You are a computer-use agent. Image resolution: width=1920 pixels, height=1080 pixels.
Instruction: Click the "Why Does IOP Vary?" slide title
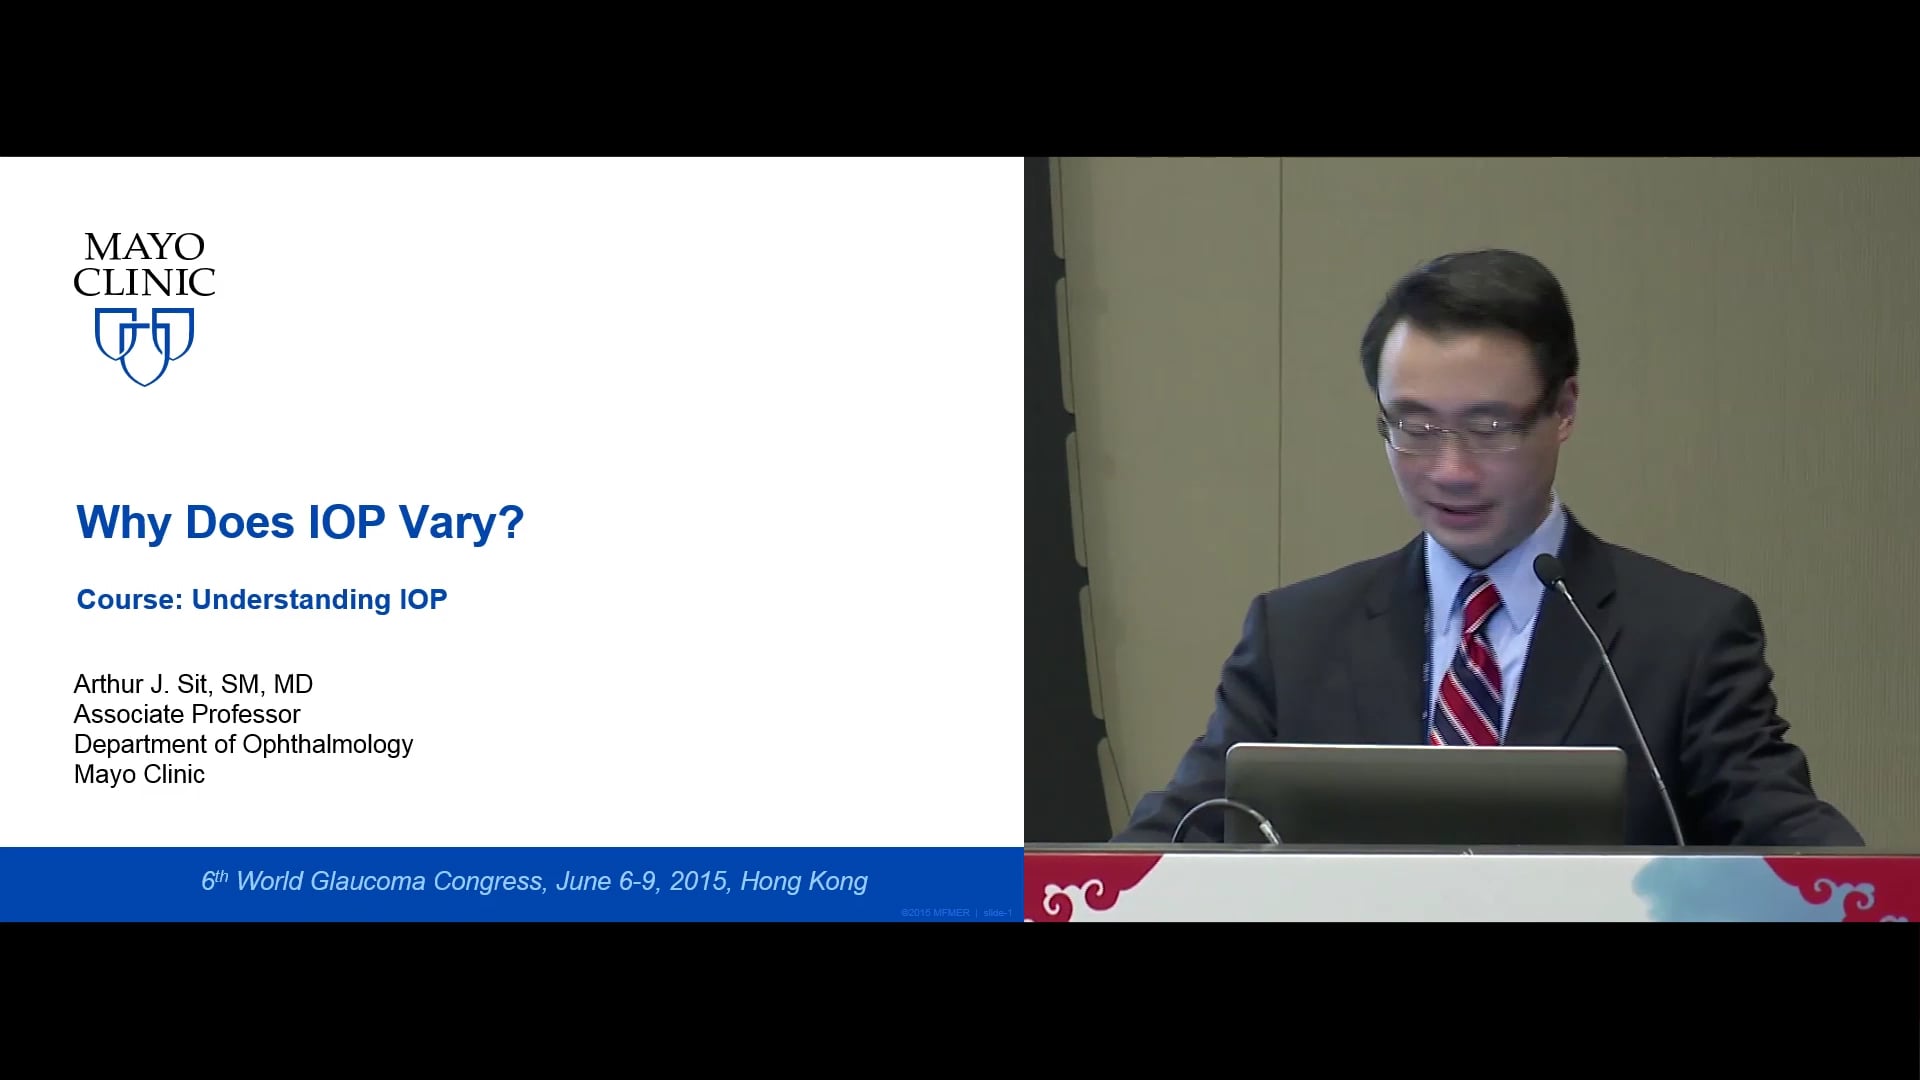coord(300,522)
